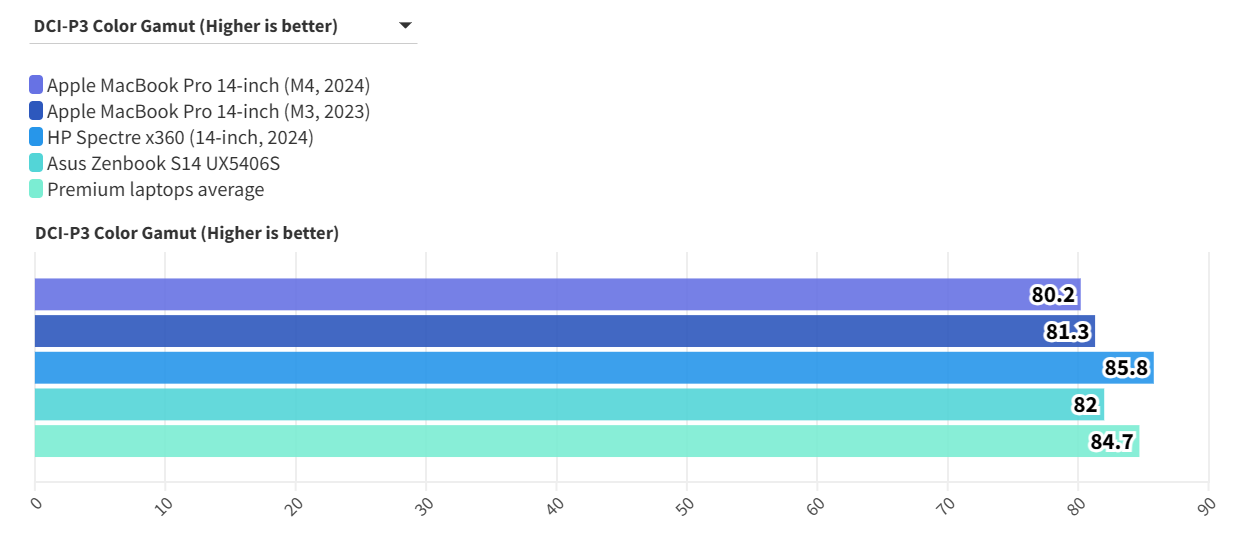Hide Apple MacBook Pro 14-inch (M3, 2023) series

coord(208,111)
